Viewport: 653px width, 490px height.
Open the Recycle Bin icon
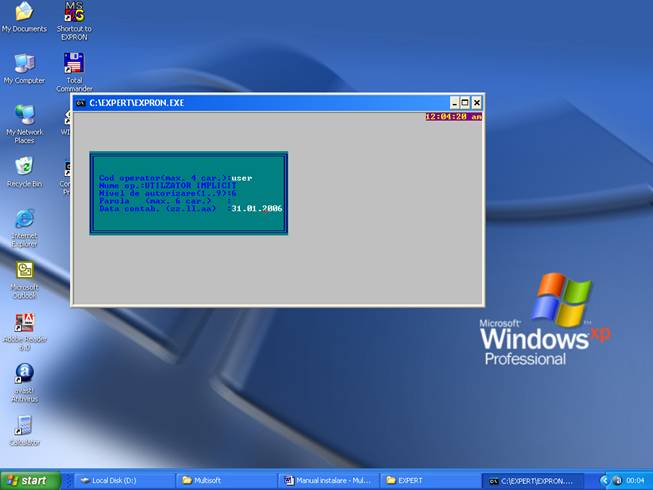[24, 172]
